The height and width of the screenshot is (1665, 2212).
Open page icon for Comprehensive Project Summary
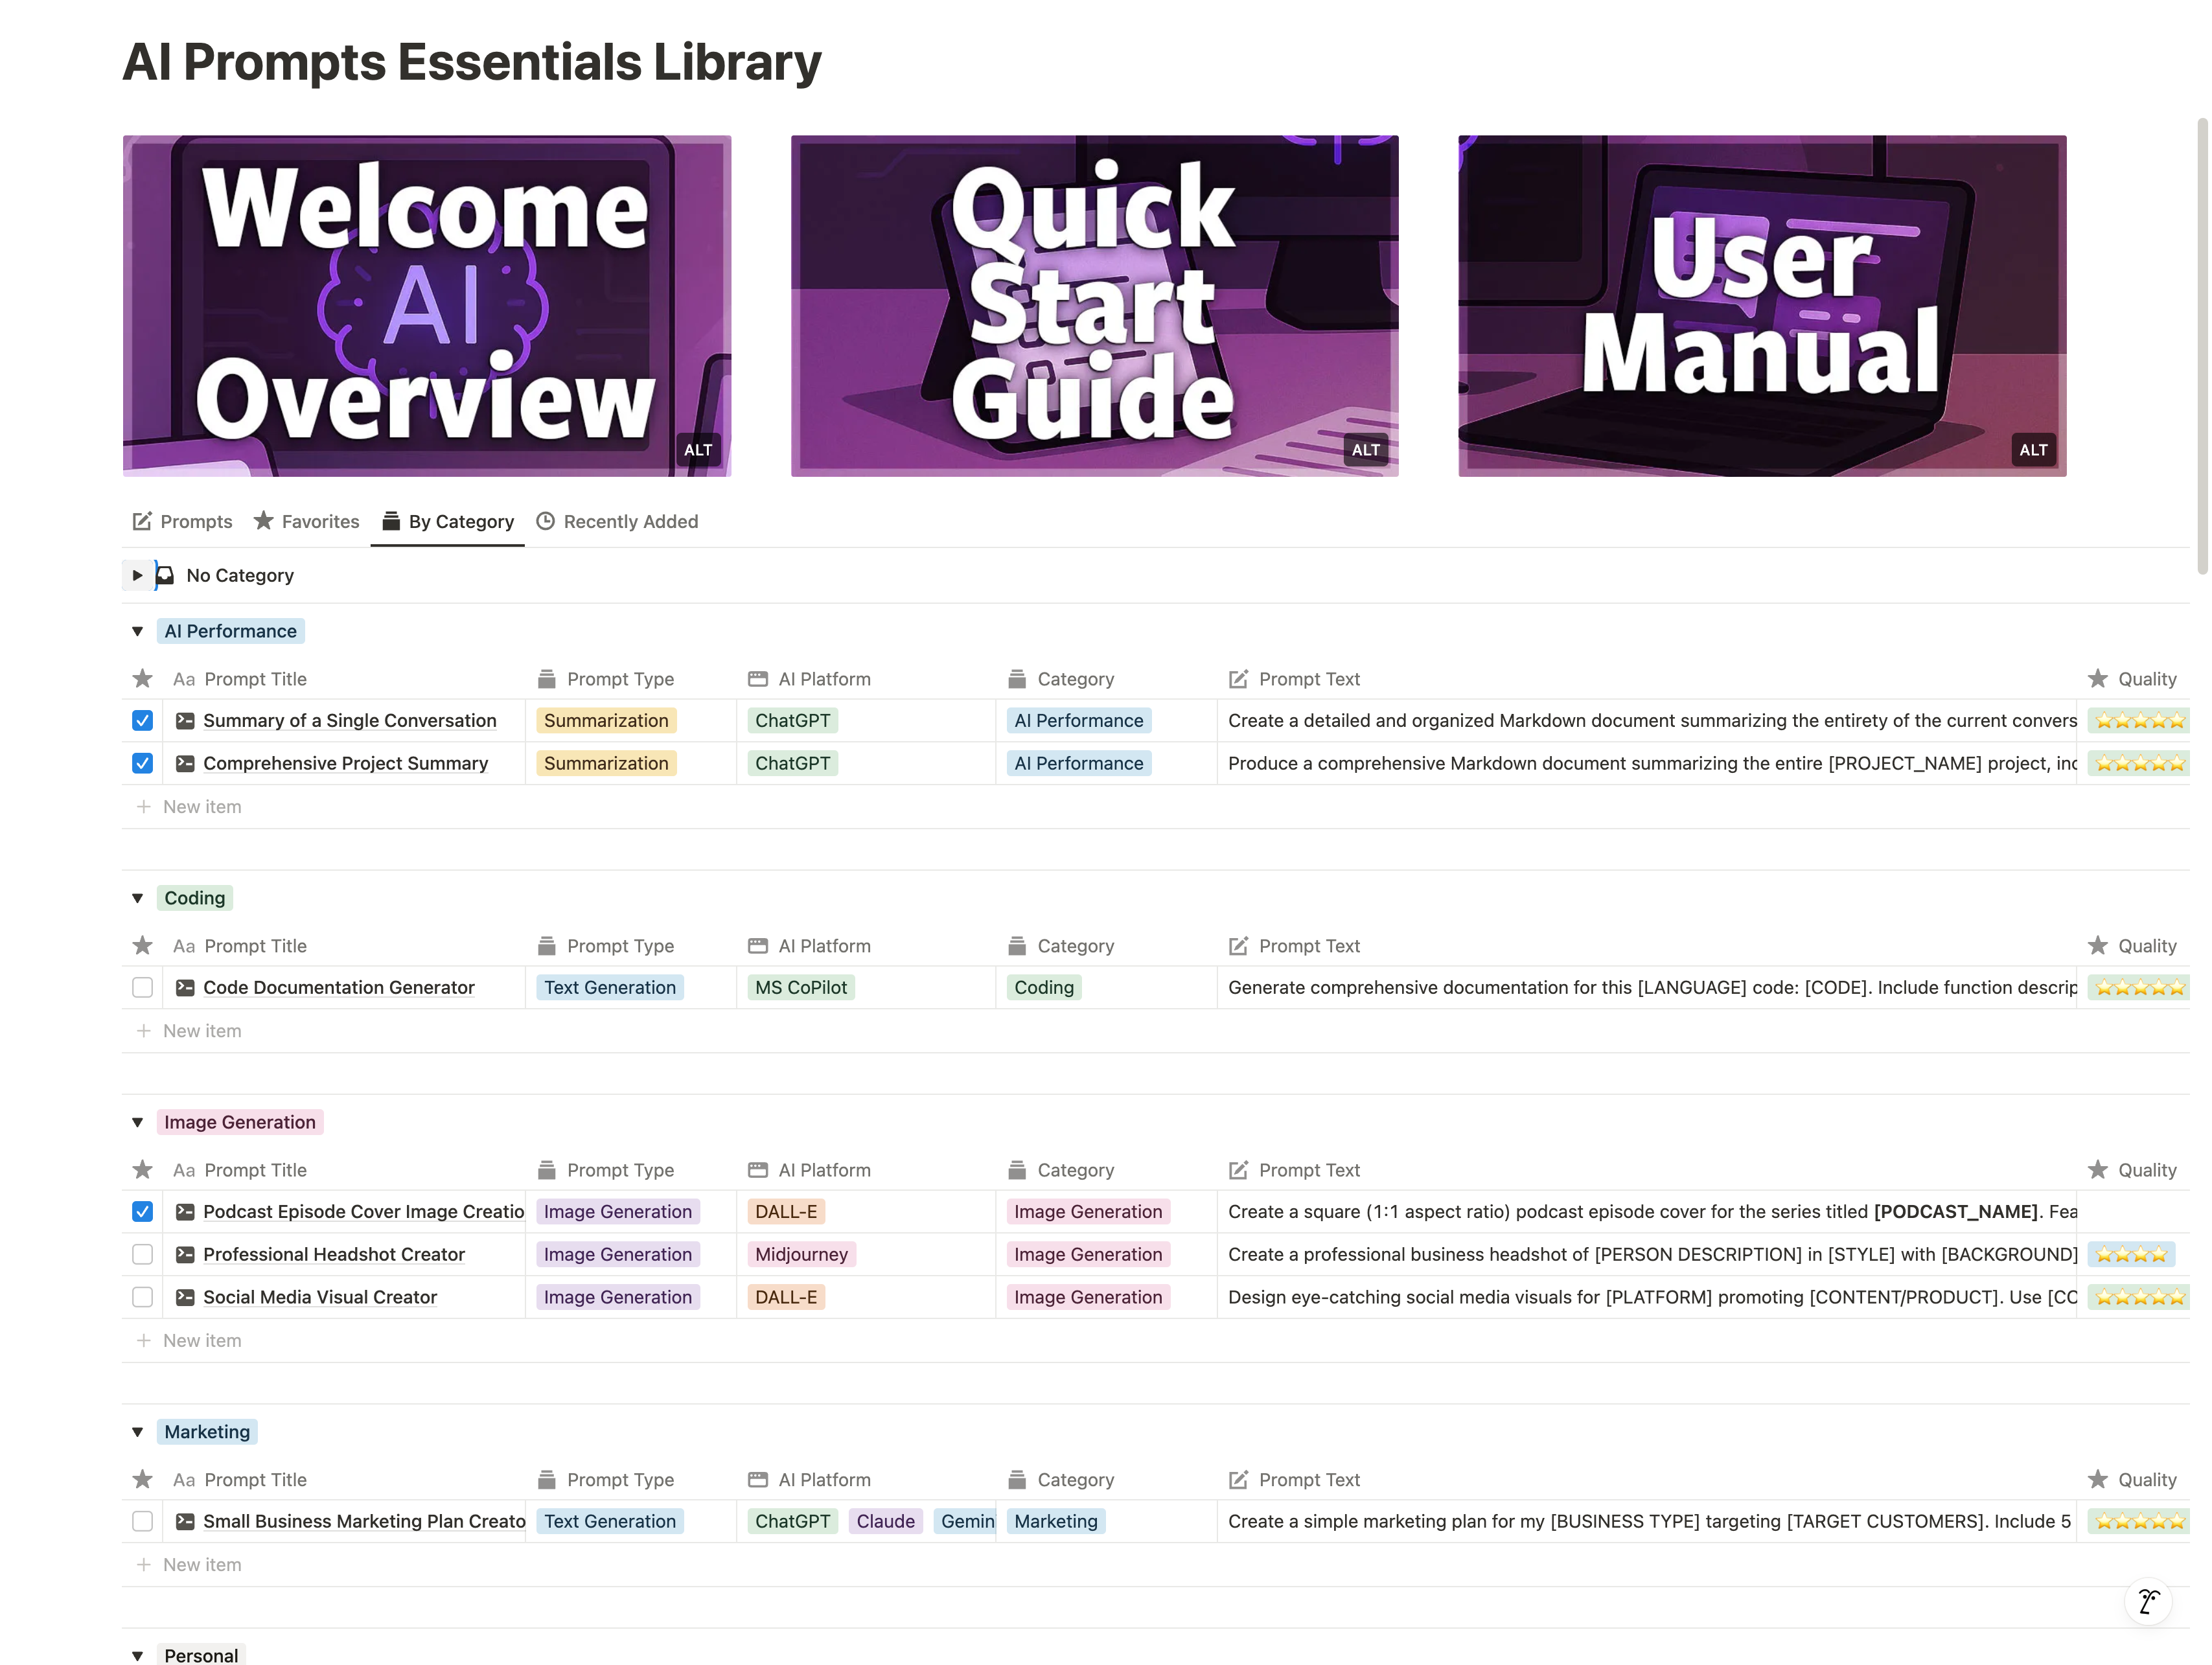click(185, 763)
